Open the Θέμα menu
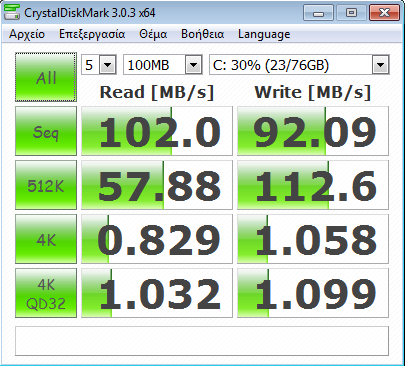405x366 pixels. (153, 34)
